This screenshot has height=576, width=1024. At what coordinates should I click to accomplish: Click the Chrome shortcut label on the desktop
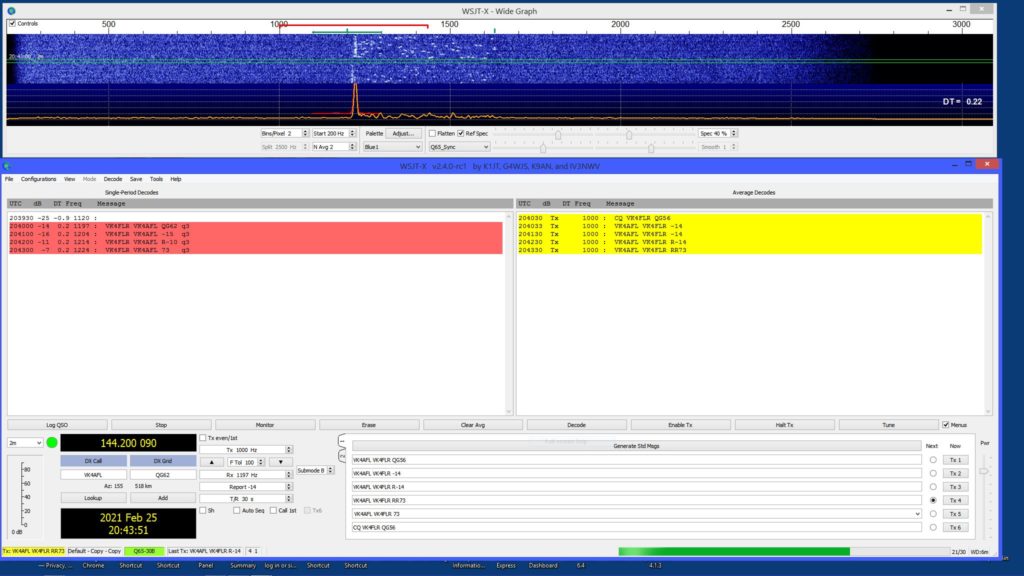coord(93,566)
